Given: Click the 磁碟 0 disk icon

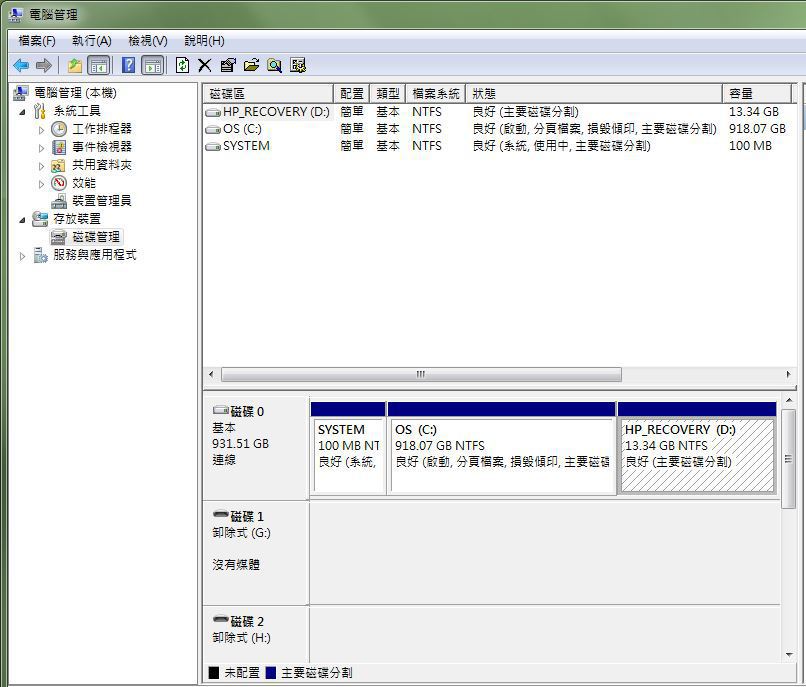Looking at the screenshot, I should click(221, 410).
